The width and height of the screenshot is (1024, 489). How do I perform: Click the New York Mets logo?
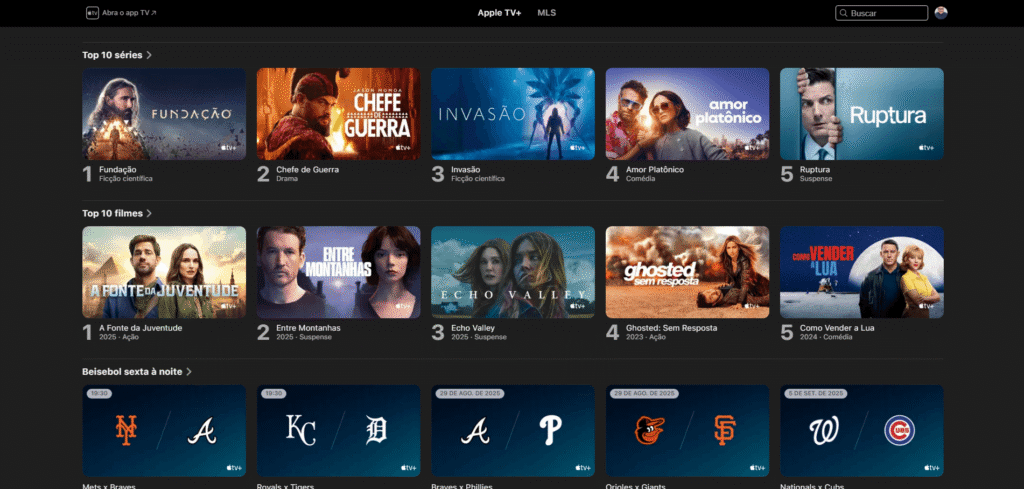pos(125,430)
